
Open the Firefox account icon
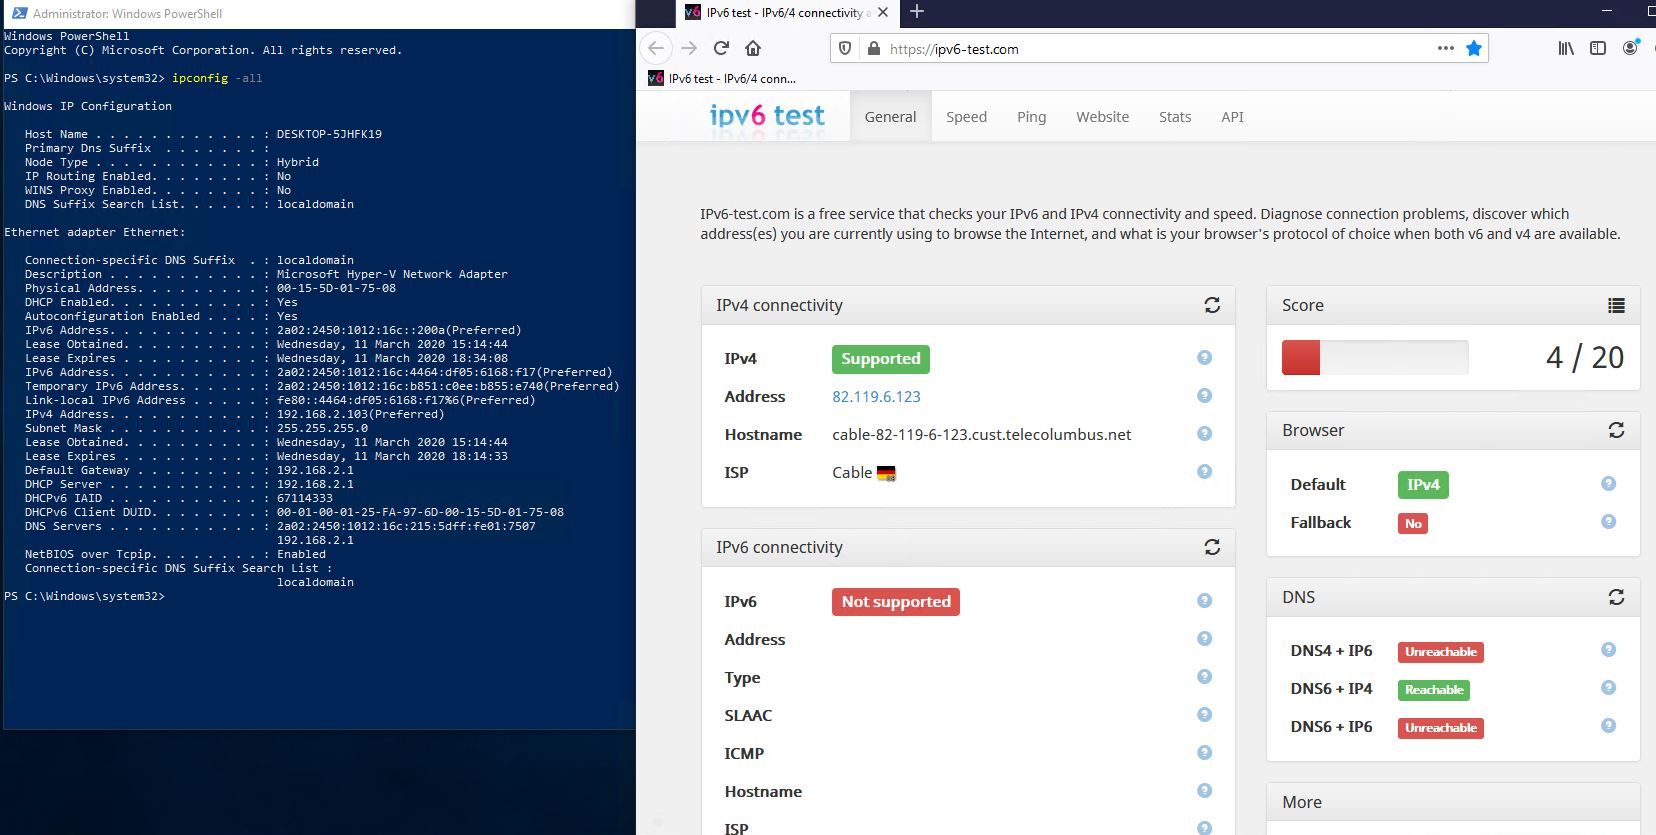click(x=1630, y=48)
